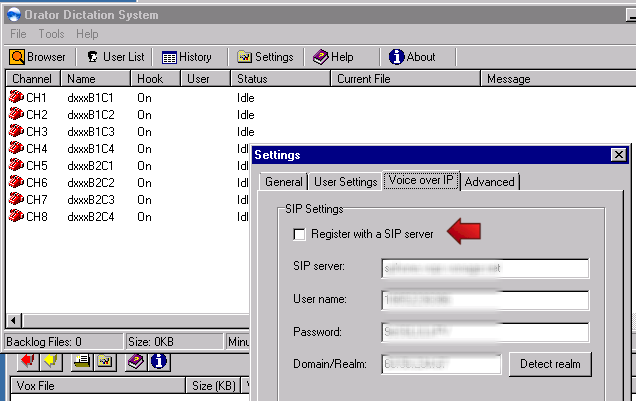This screenshot has width=636, height=401.
Task: Switch to the General tab
Action: [x=284, y=182]
